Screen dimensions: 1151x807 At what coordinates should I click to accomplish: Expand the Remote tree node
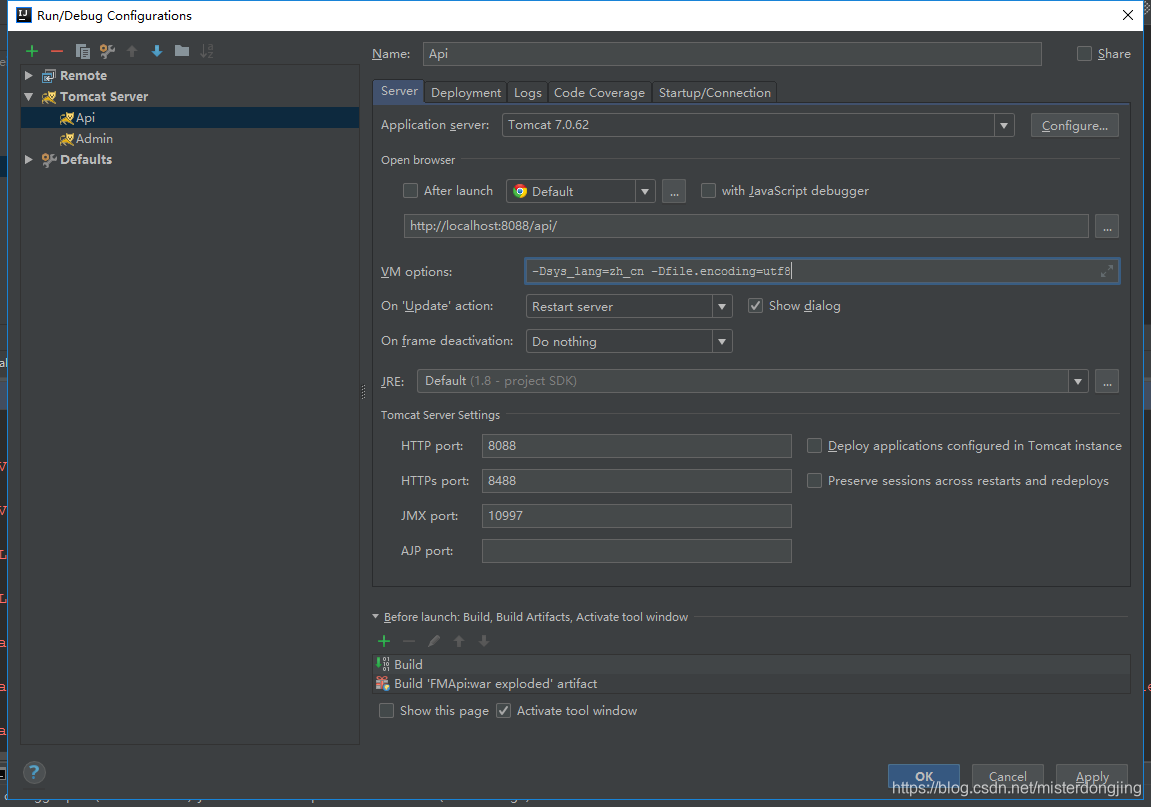point(29,76)
